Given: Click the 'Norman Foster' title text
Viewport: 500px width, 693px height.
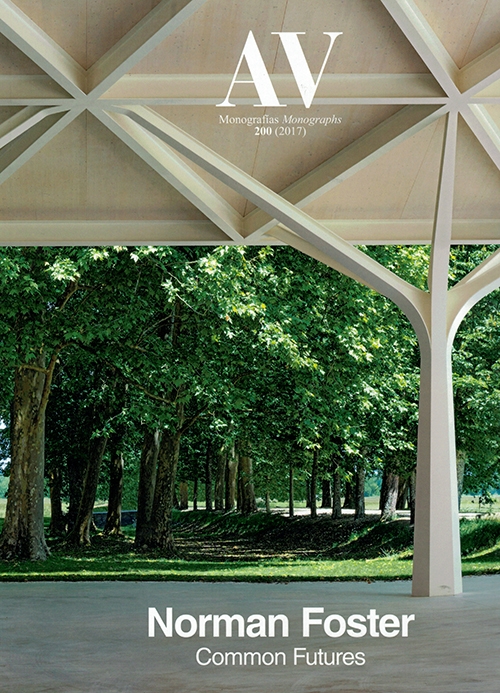Looking at the screenshot, I should [281, 623].
